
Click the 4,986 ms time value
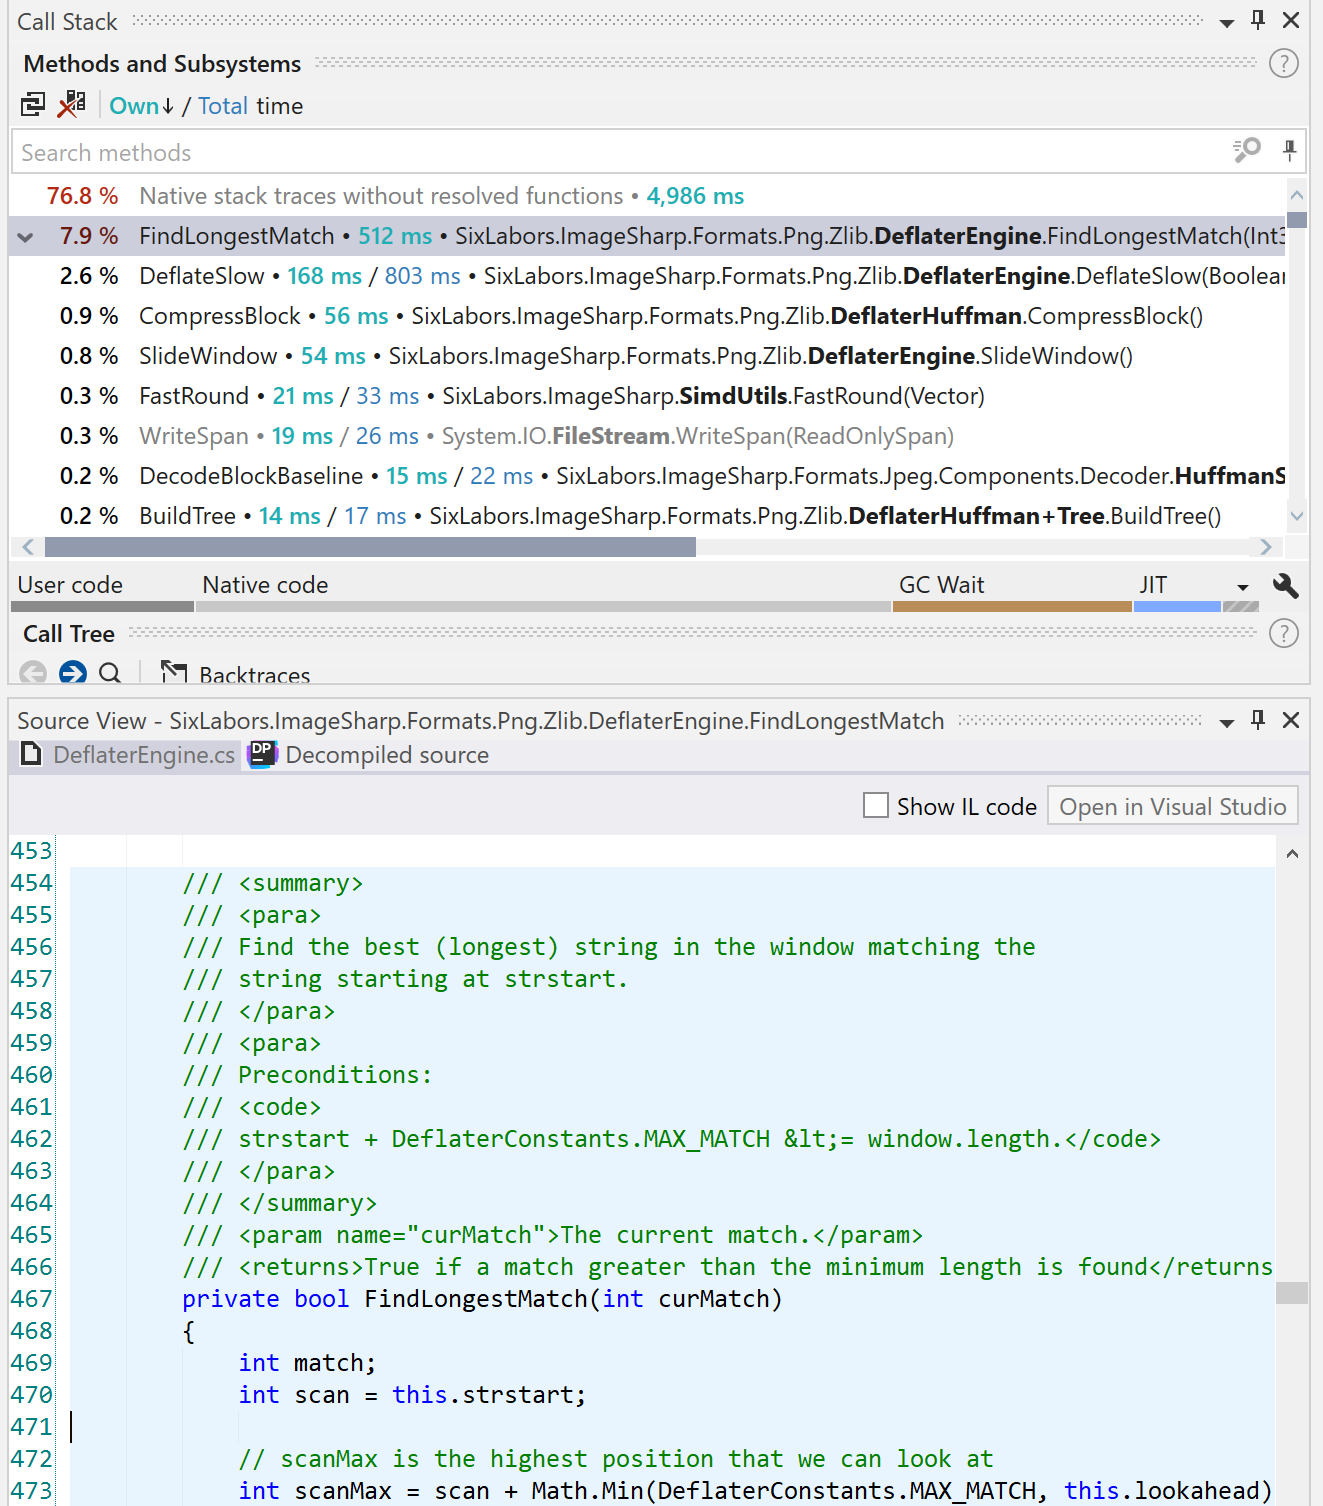pos(695,196)
